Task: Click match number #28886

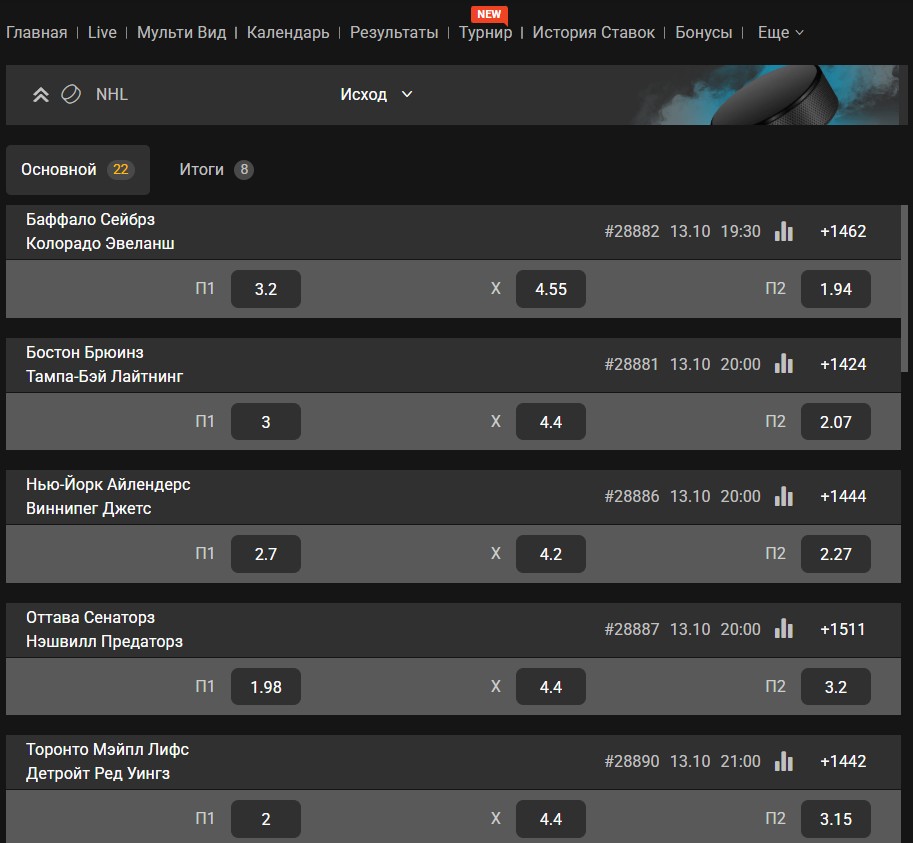Action: (x=632, y=496)
